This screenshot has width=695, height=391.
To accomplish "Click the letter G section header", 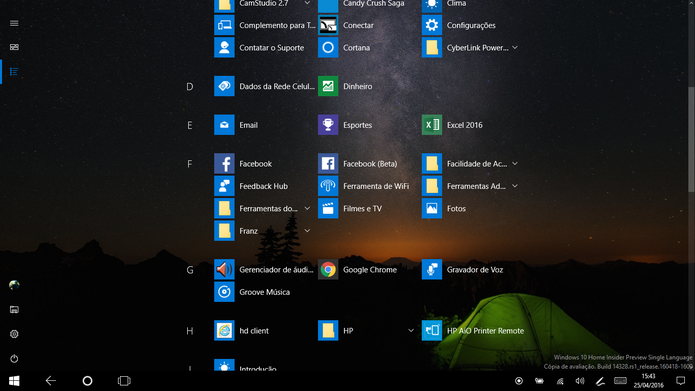I will click(190, 270).
